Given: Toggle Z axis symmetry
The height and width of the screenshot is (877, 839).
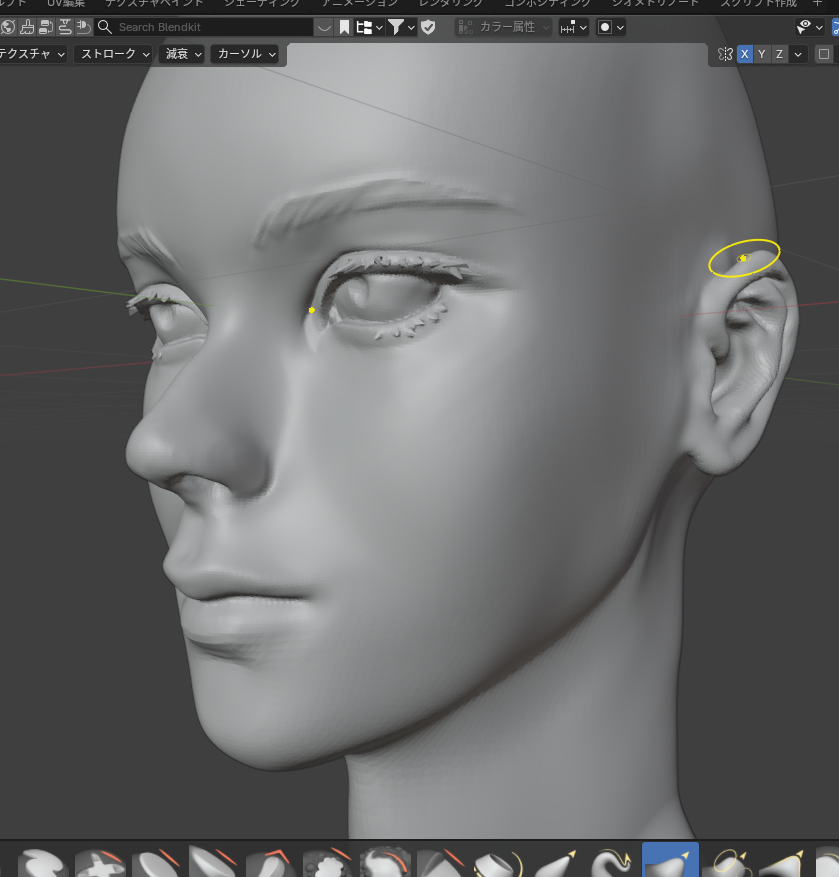Looking at the screenshot, I should click(x=779, y=54).
